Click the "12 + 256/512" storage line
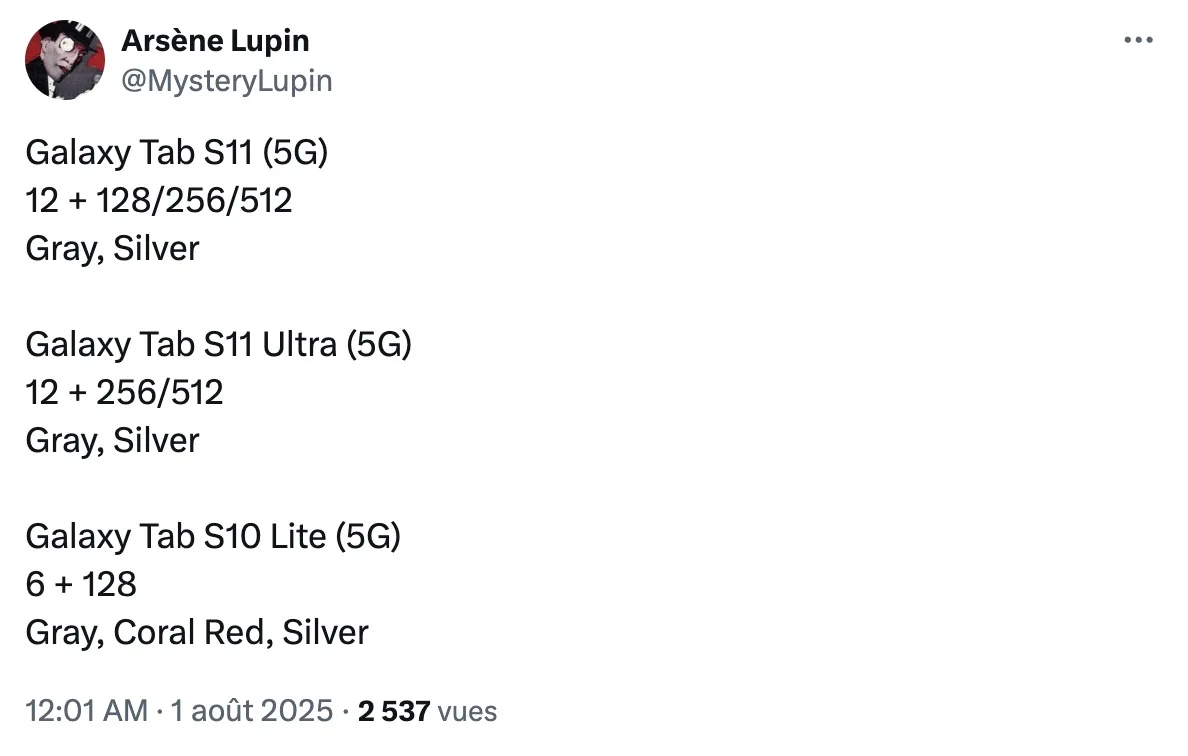The width and height of the screenshot is (1188, 756). click(124, 392)
